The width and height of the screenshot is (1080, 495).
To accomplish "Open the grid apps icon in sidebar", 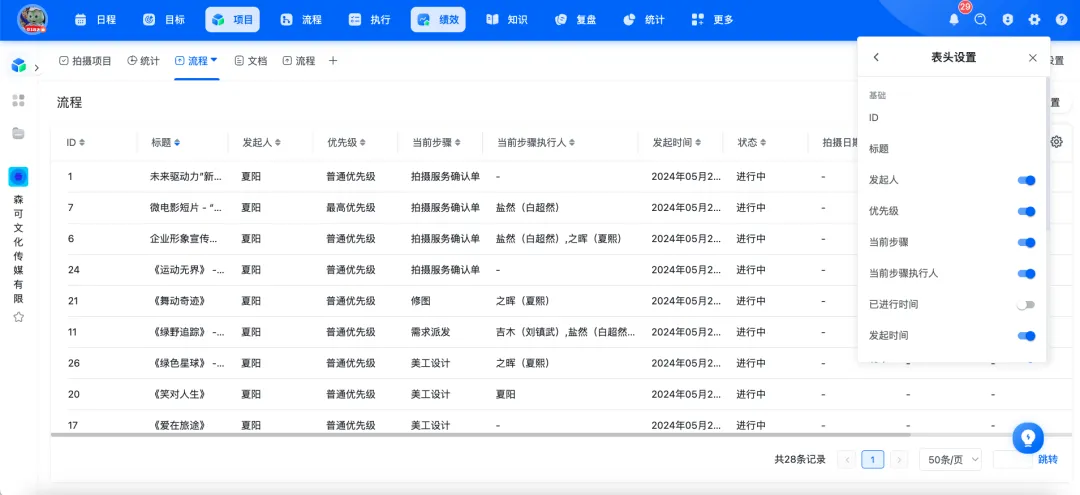I will point(19,101).
